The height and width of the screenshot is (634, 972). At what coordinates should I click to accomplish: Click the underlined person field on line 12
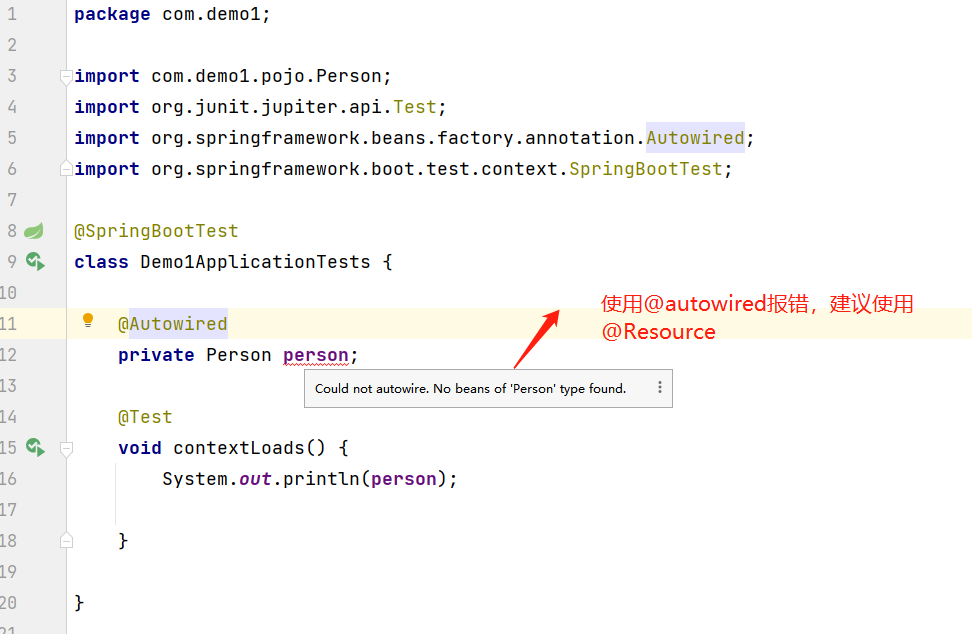(x=316, y=355)
